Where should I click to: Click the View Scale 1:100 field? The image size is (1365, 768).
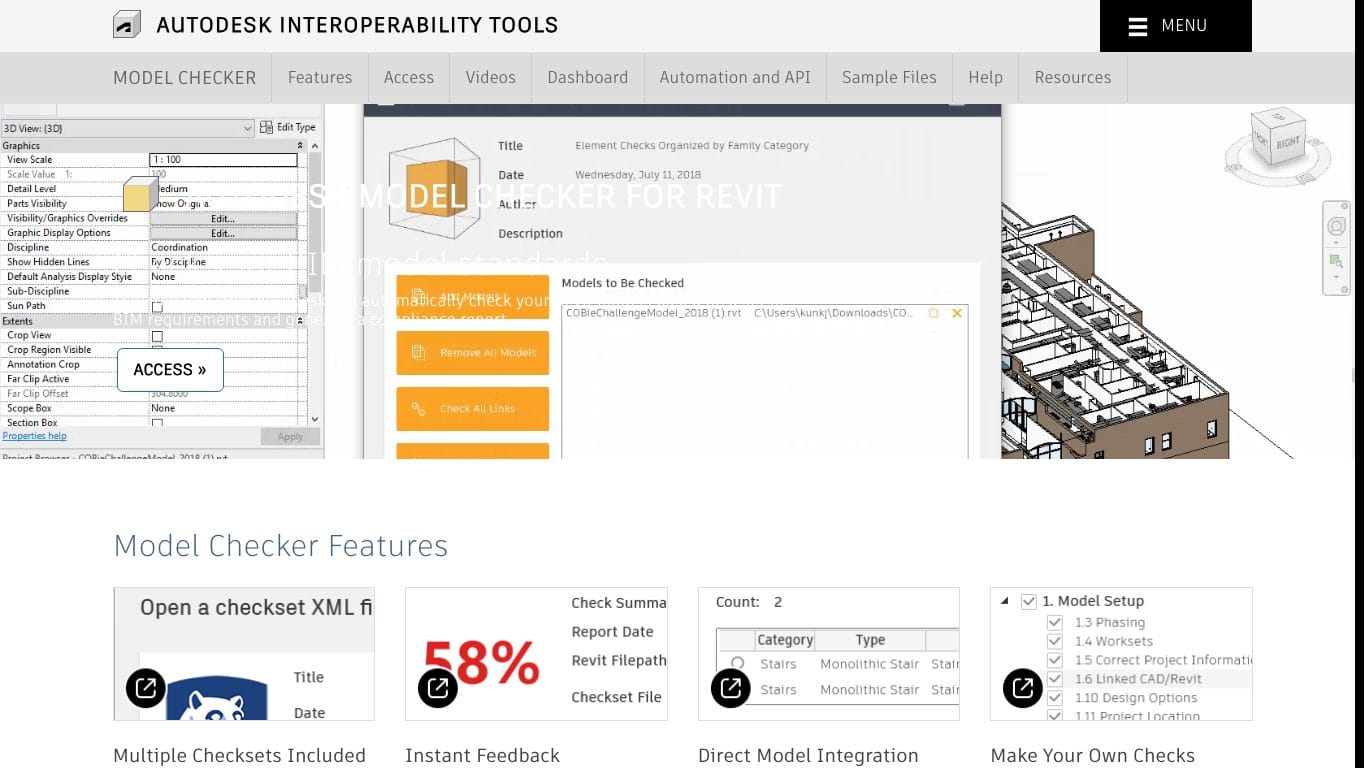click(223, 160)
